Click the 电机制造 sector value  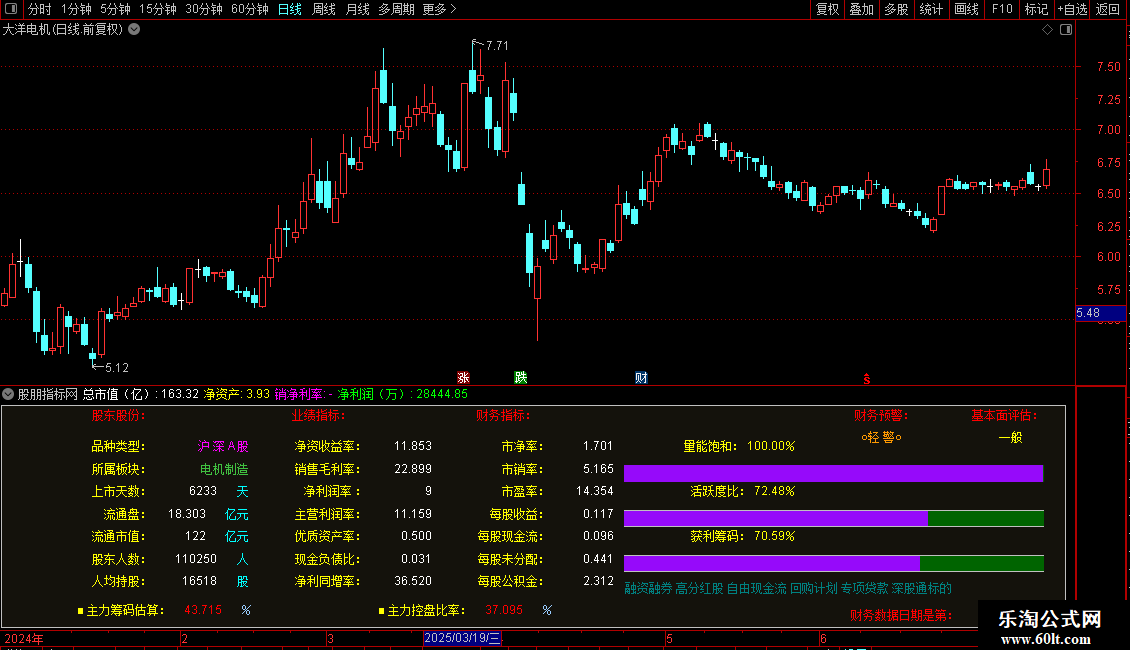[224, 469]
